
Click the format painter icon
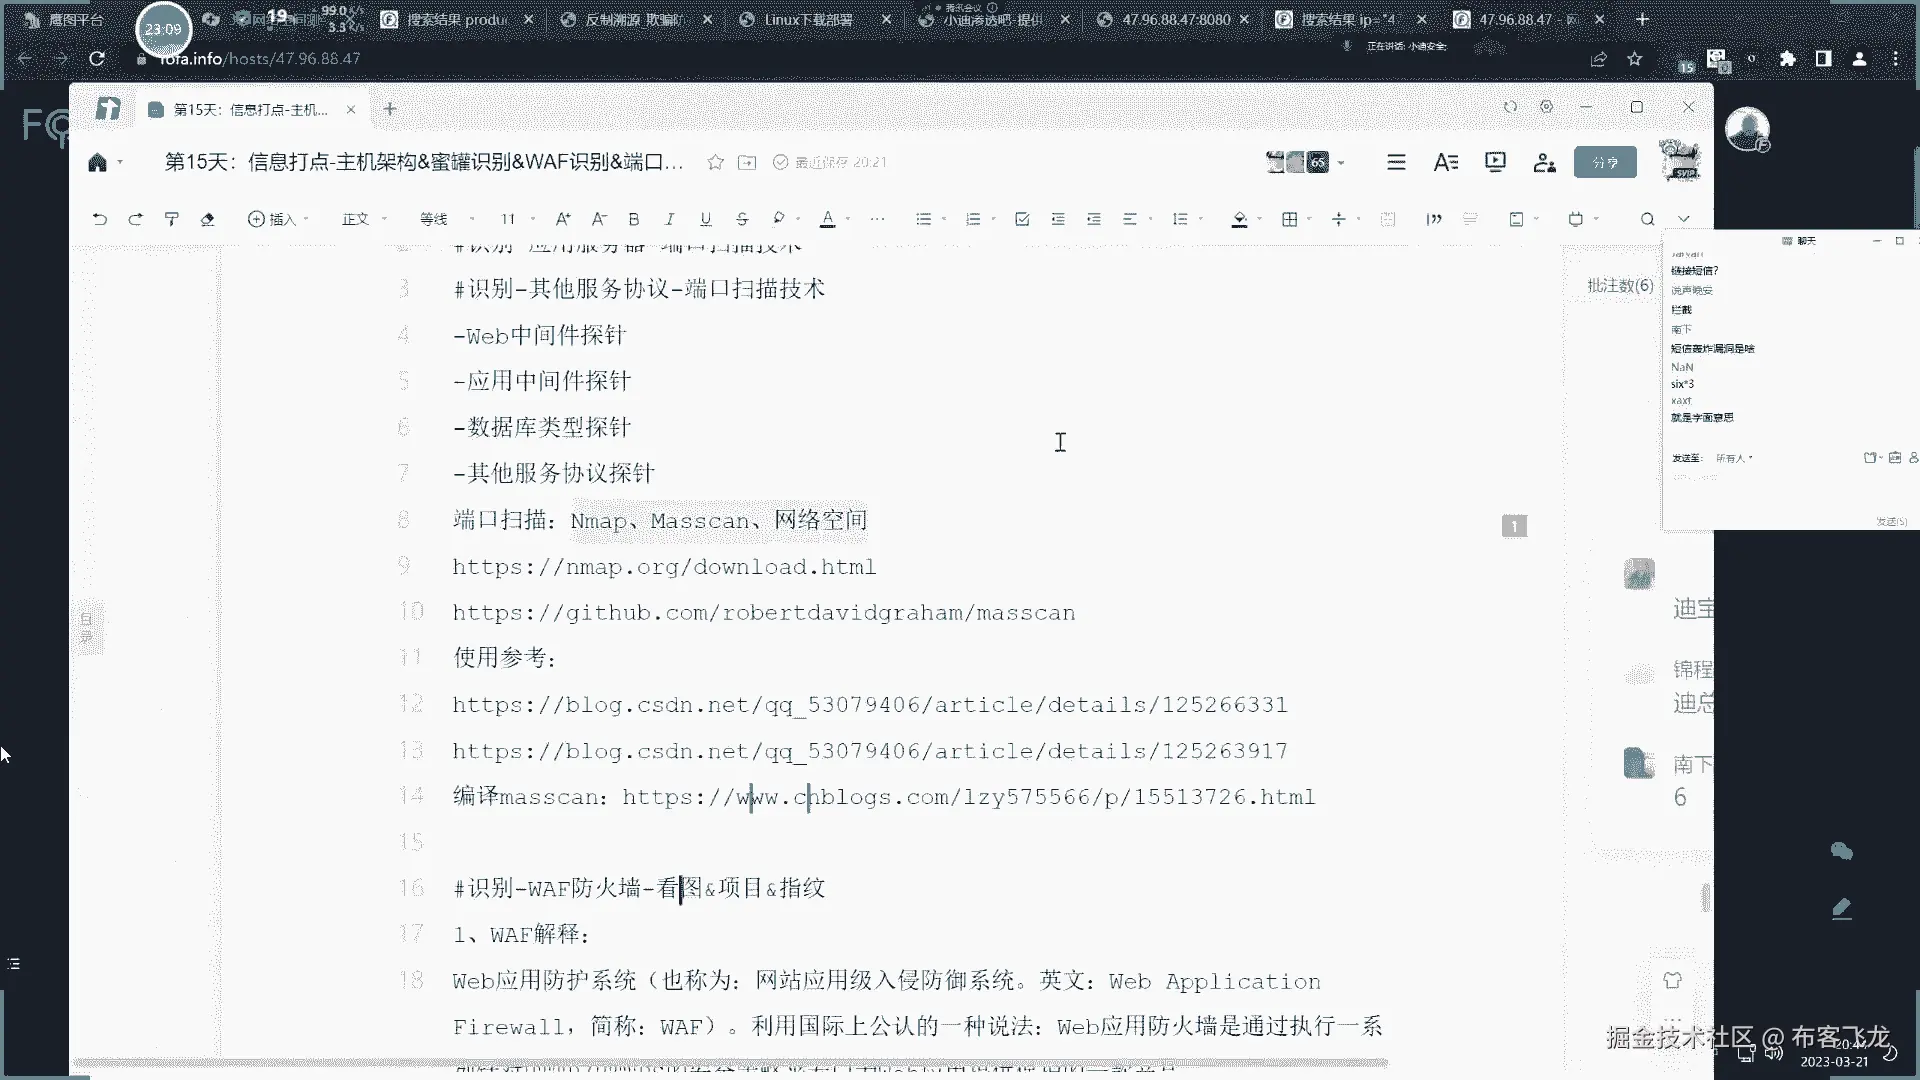tap(171, 219)
